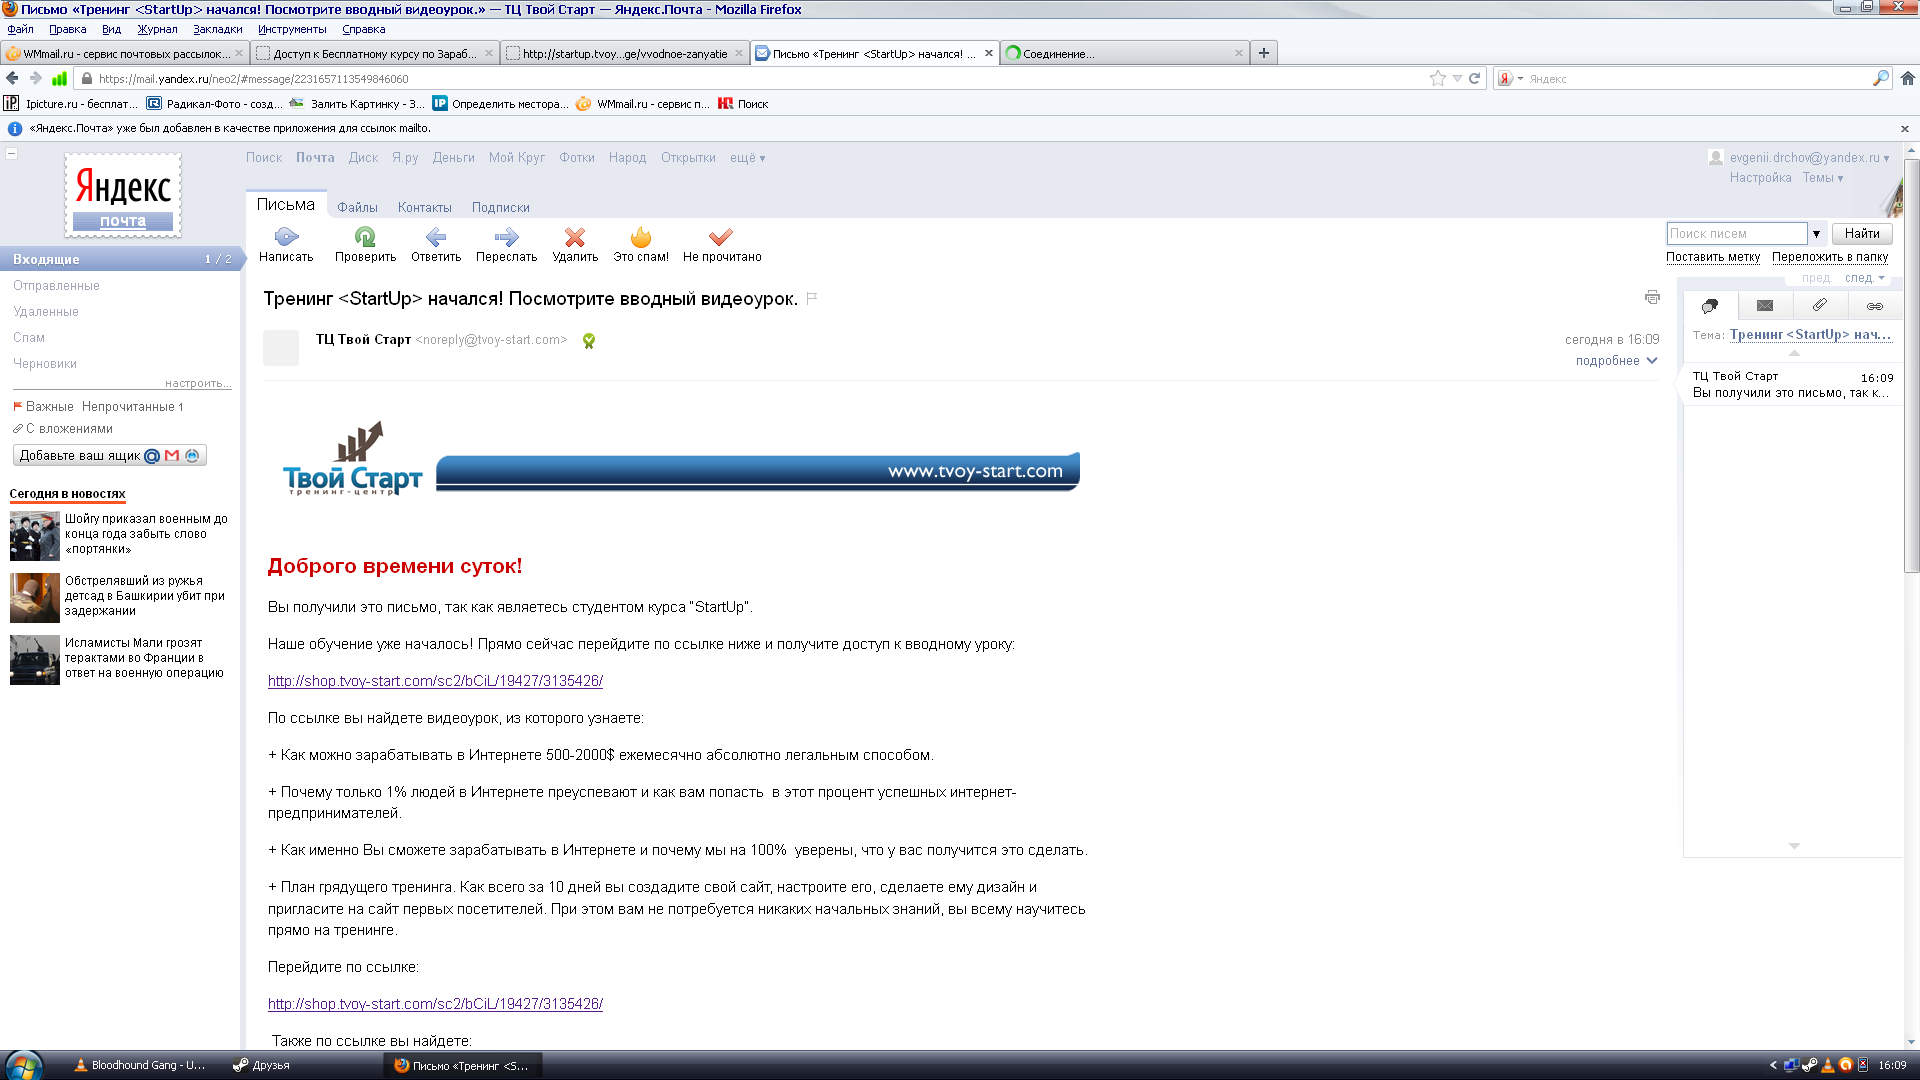Click the Ответить reply arrow icon

coord(436,237)
